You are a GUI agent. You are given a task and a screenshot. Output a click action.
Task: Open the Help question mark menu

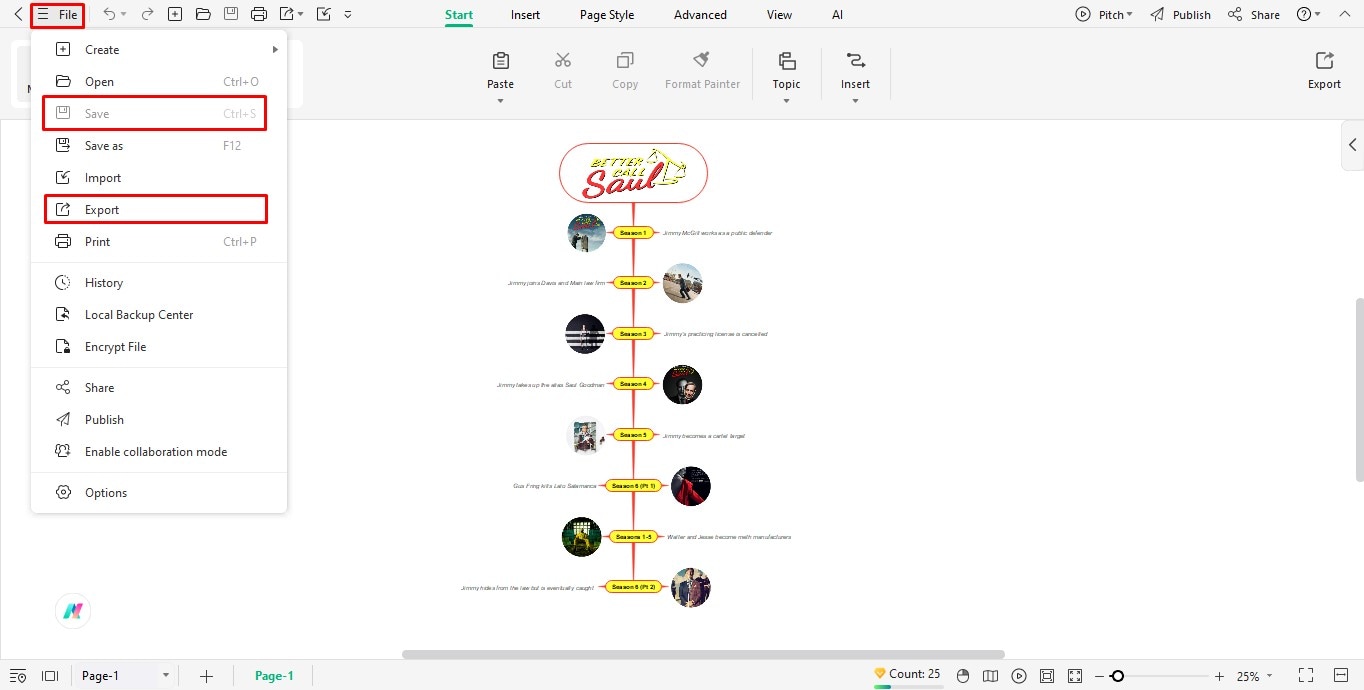(x=1308, y=14)
